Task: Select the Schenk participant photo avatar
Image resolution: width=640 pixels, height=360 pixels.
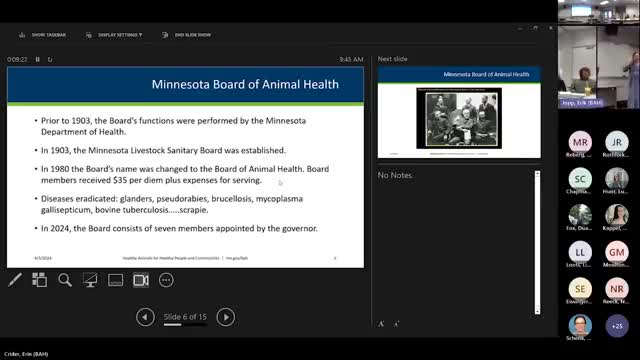Action: coord(580,325)
